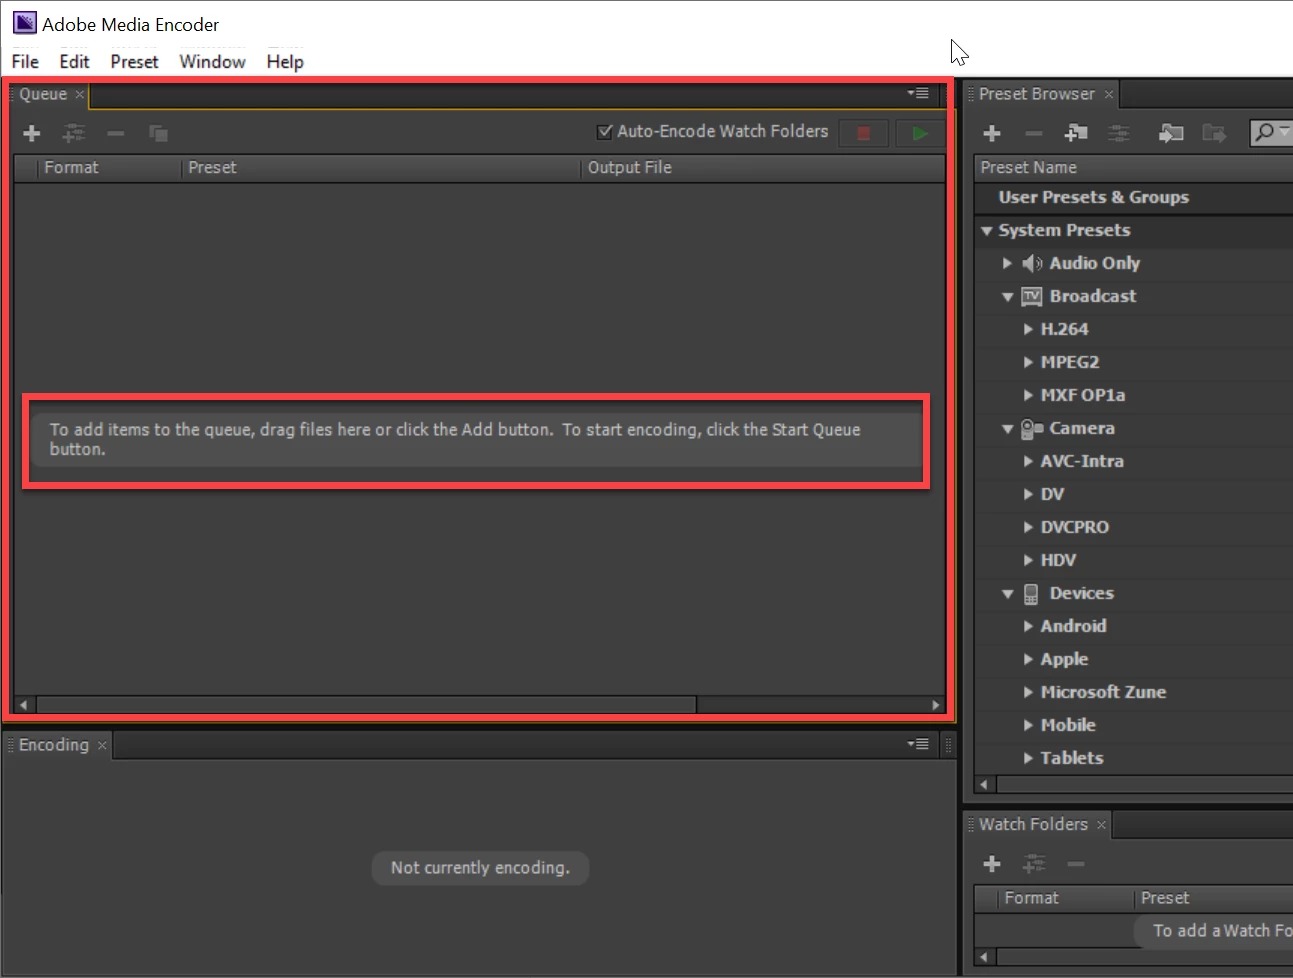This screenshot has height=978, width=1293.
Task: Collapse the Broadcast preset group
Action: point(1008,297)
